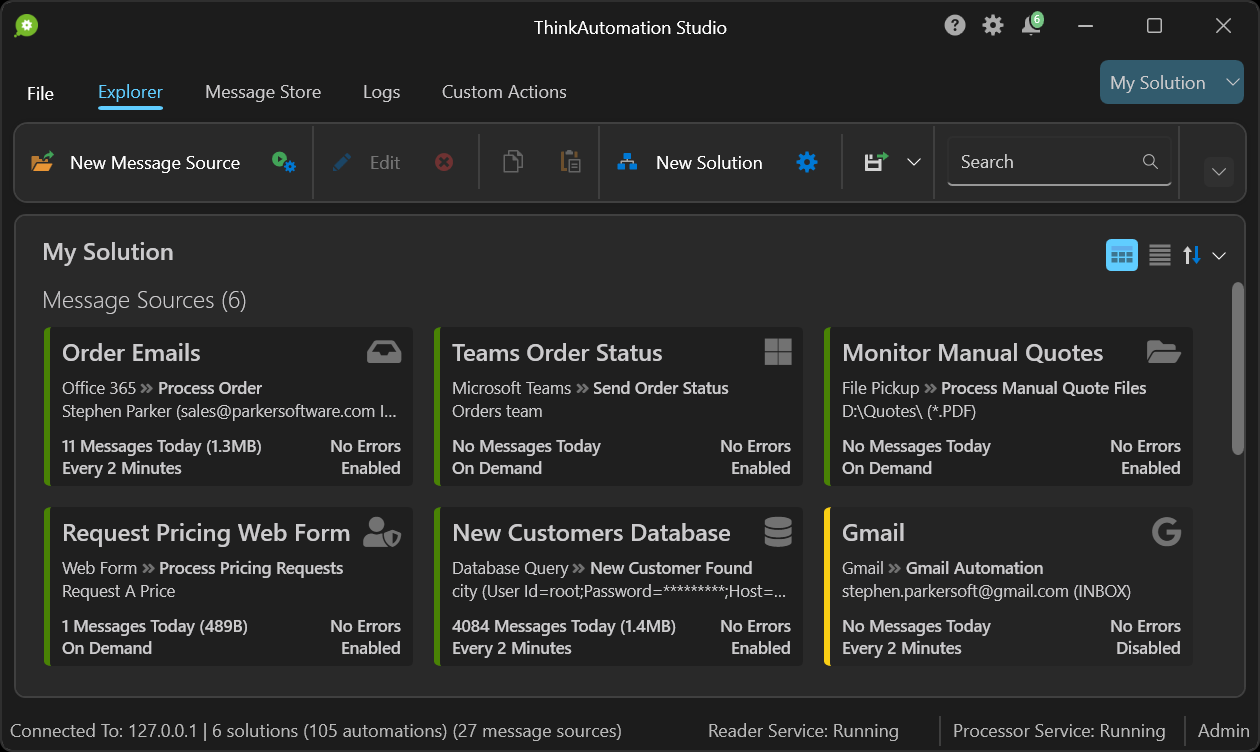The height and width of the screenshot is (752, 1260).
Task: Click the run message source settings icon
Action: click(284, 162)
